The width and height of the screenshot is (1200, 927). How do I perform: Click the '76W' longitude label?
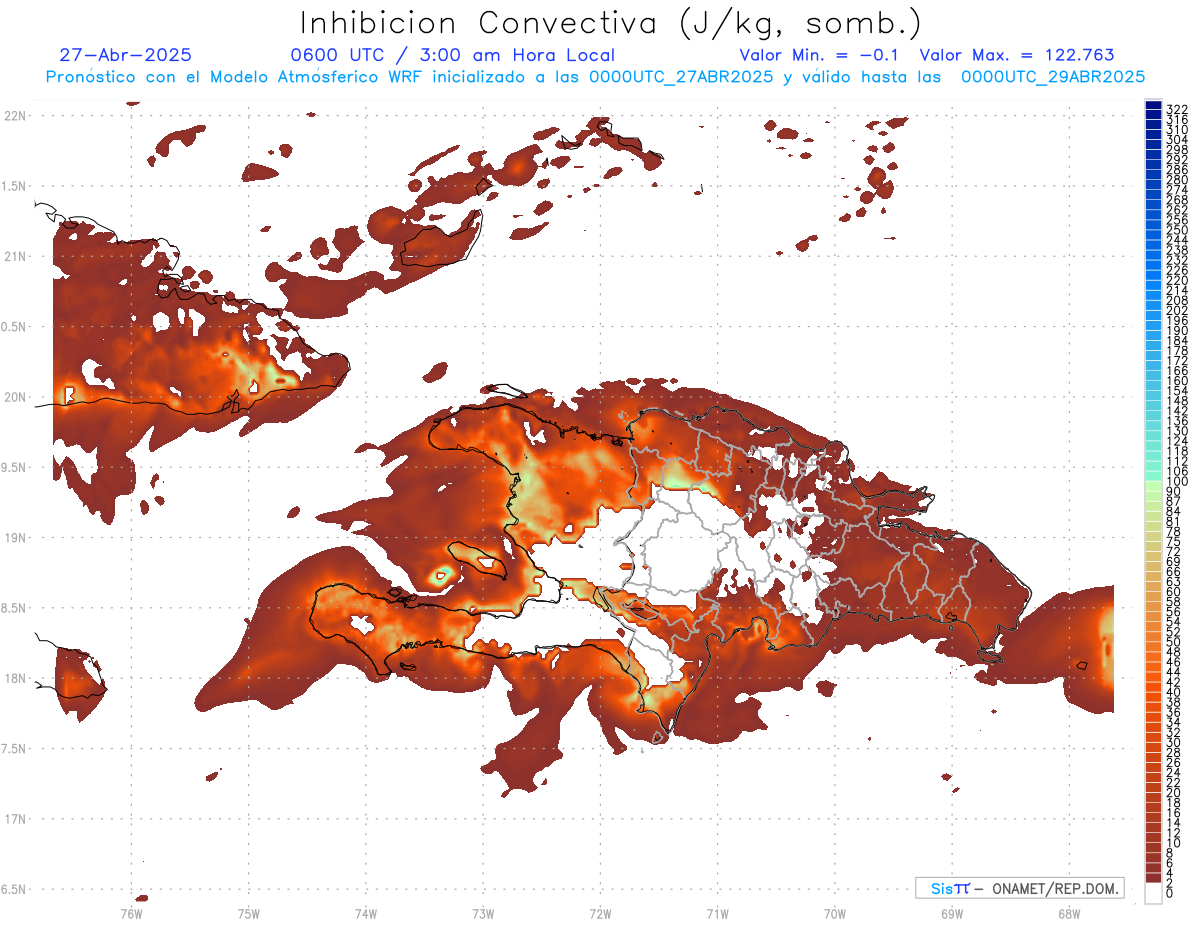pyautogui.click(x=131, y=913)
